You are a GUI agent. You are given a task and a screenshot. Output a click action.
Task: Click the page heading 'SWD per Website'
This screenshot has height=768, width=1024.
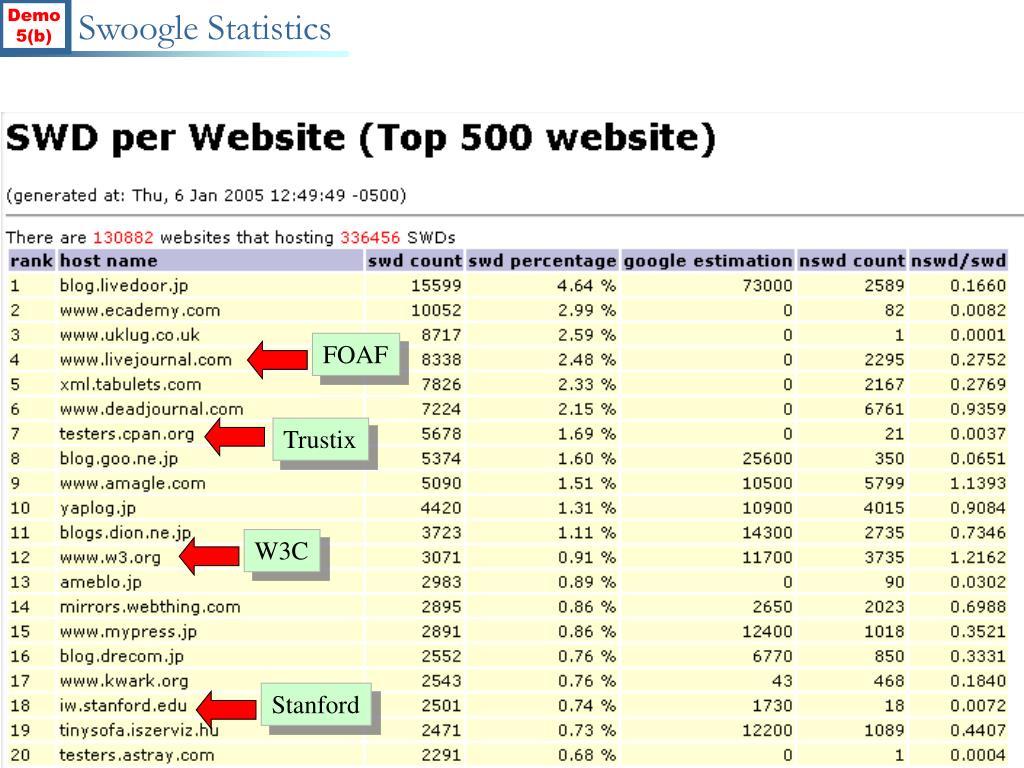click(174, 139)
